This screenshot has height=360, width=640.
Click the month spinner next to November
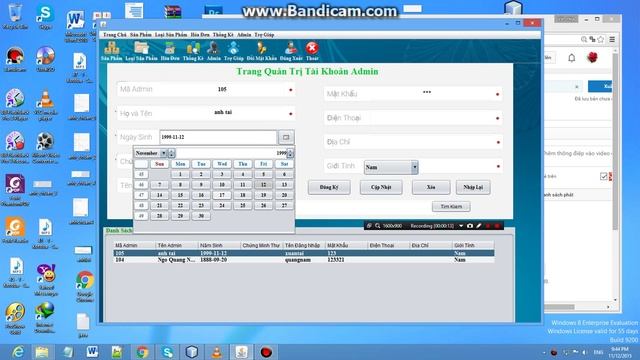[x=171, y=153]
